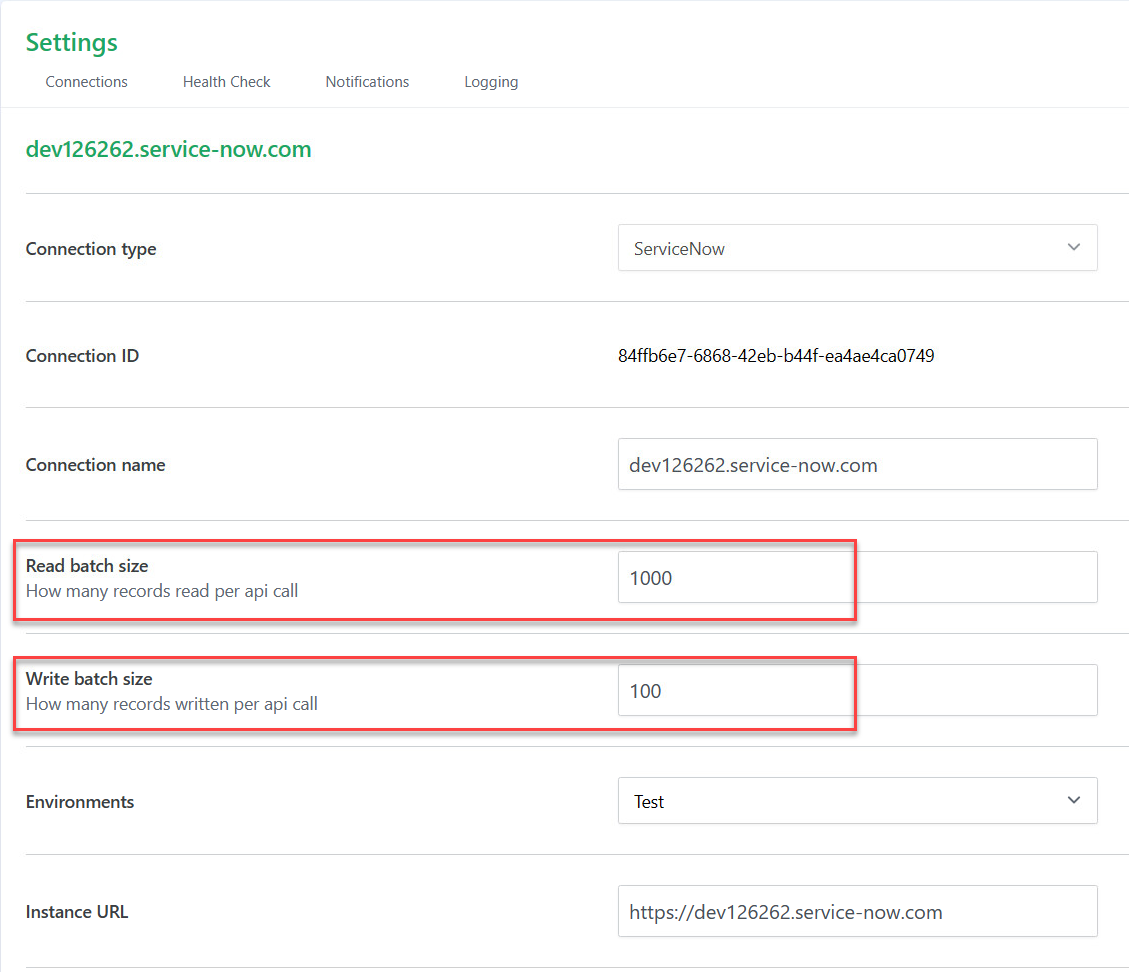Image resolution: width=1129 pixels, height=972 pixels.
Task: Go to the Logging tab
Action: tap(491, 82)
